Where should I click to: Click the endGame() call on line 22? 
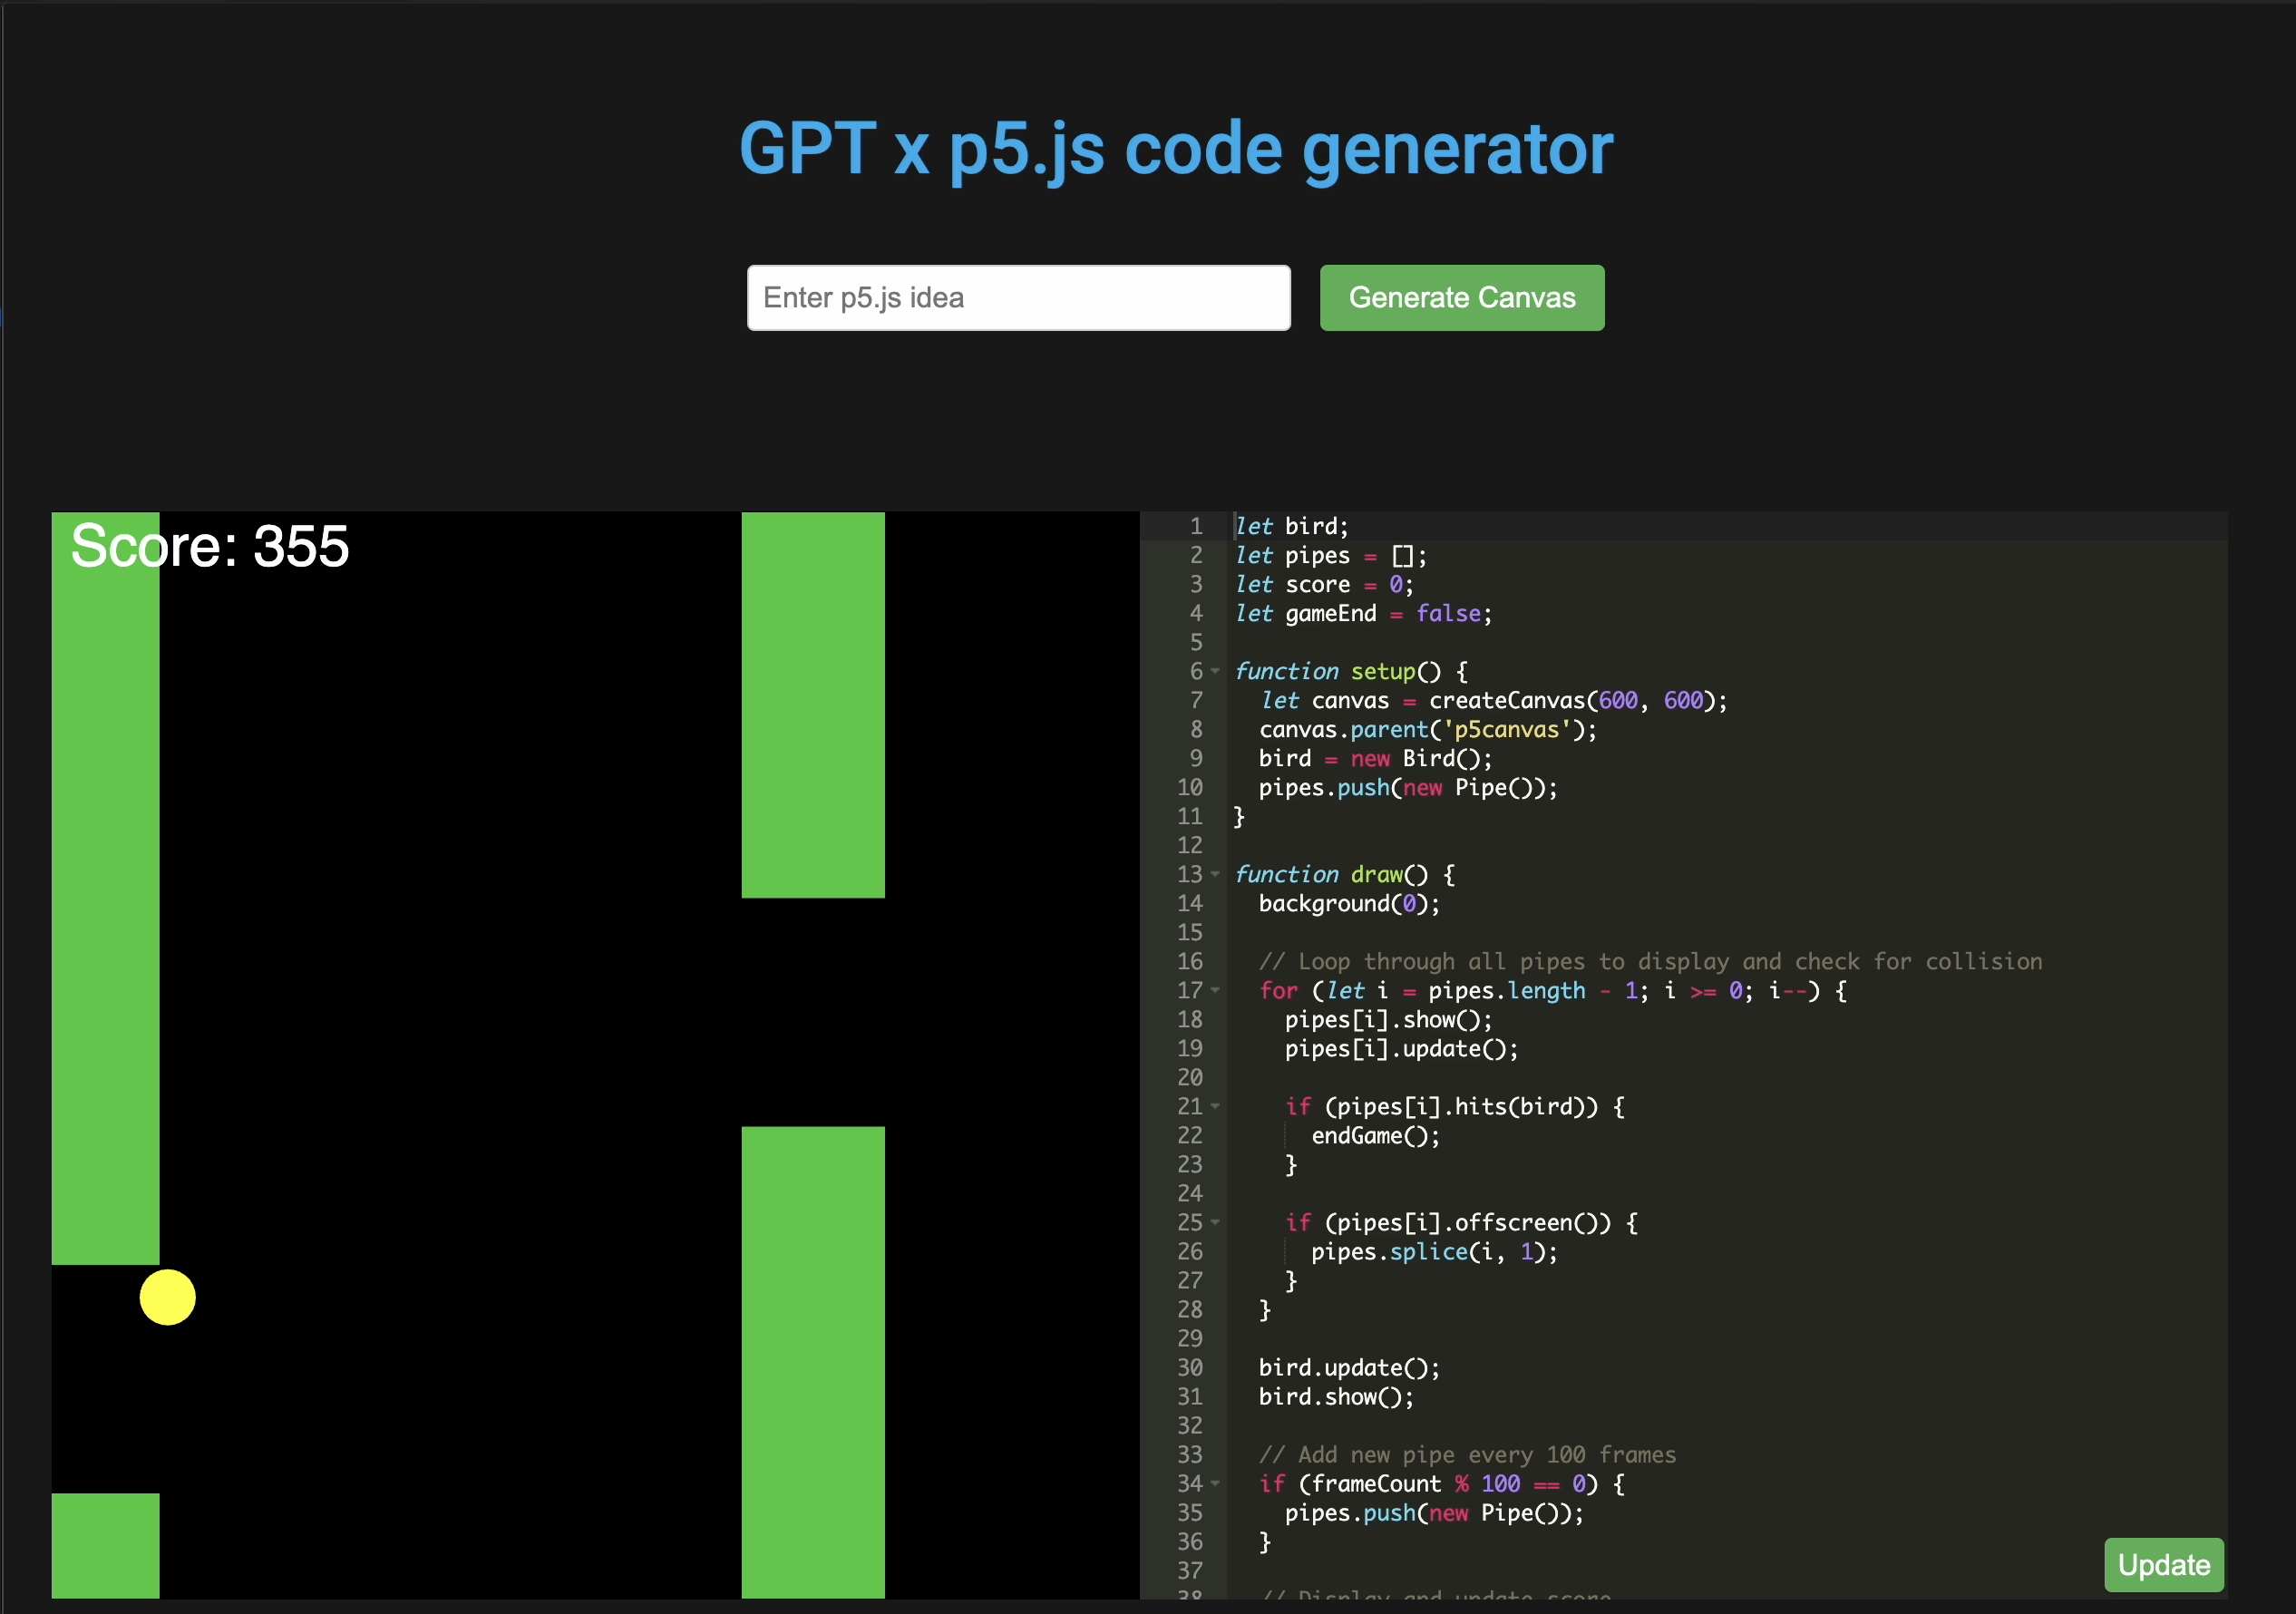[x=1374, y=1136]
